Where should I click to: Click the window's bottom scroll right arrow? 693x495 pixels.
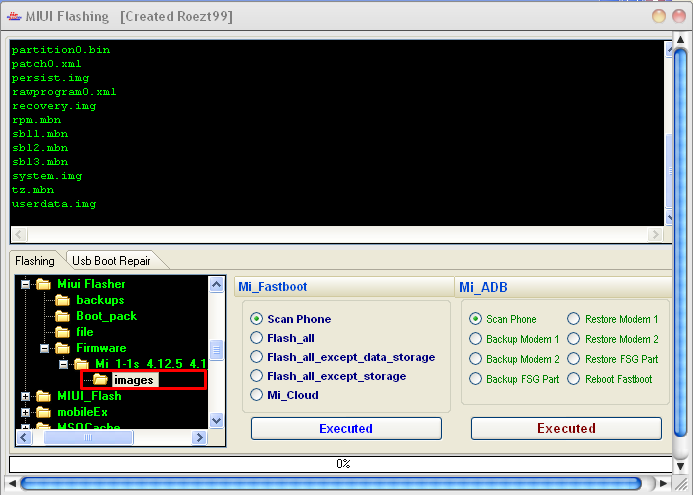tap(663, 484)
